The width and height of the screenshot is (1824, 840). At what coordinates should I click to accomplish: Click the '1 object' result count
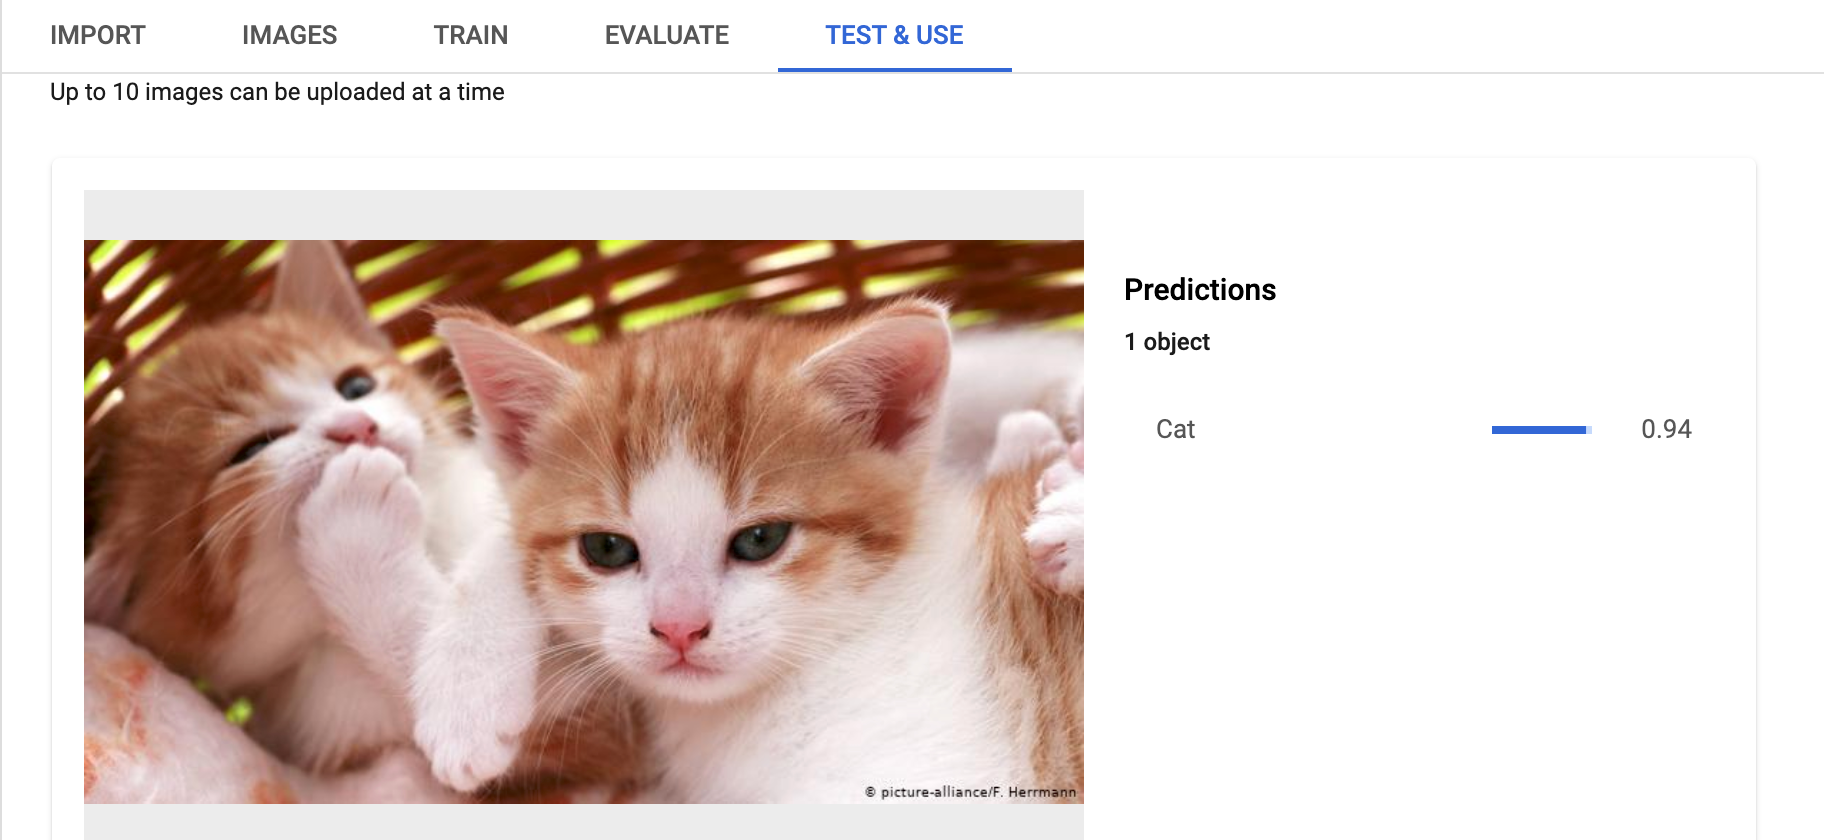click(1166, 341)
